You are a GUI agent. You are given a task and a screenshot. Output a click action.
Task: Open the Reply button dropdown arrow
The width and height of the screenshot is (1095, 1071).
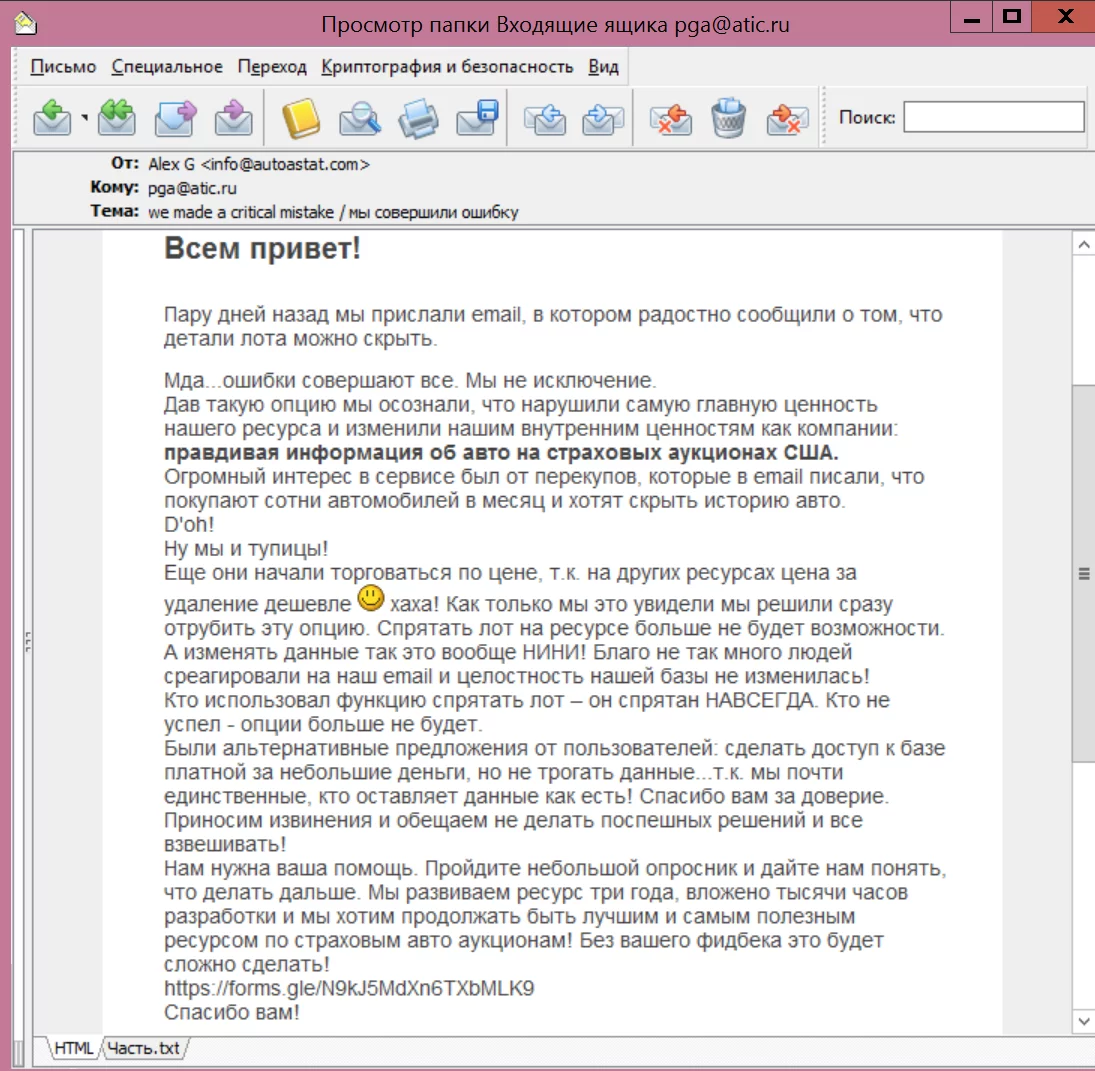tap(84, 117)
